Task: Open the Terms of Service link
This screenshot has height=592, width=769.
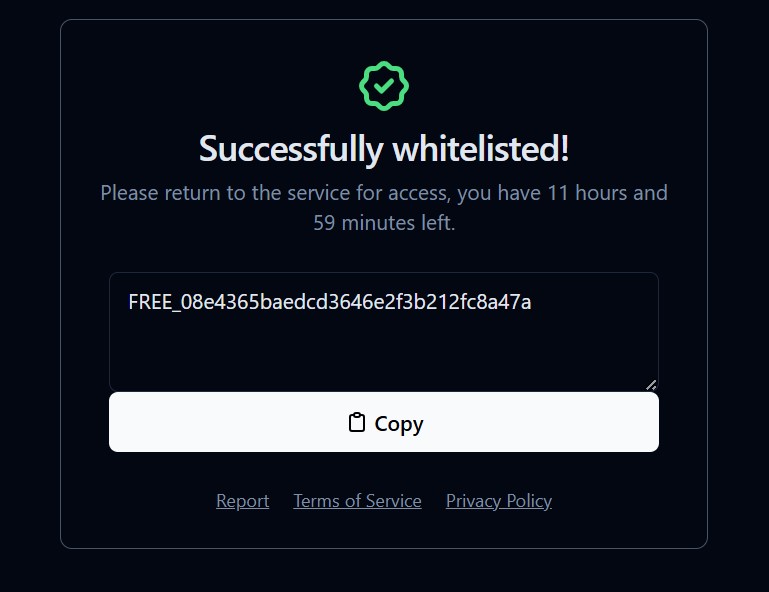Action: coord(357,501)
